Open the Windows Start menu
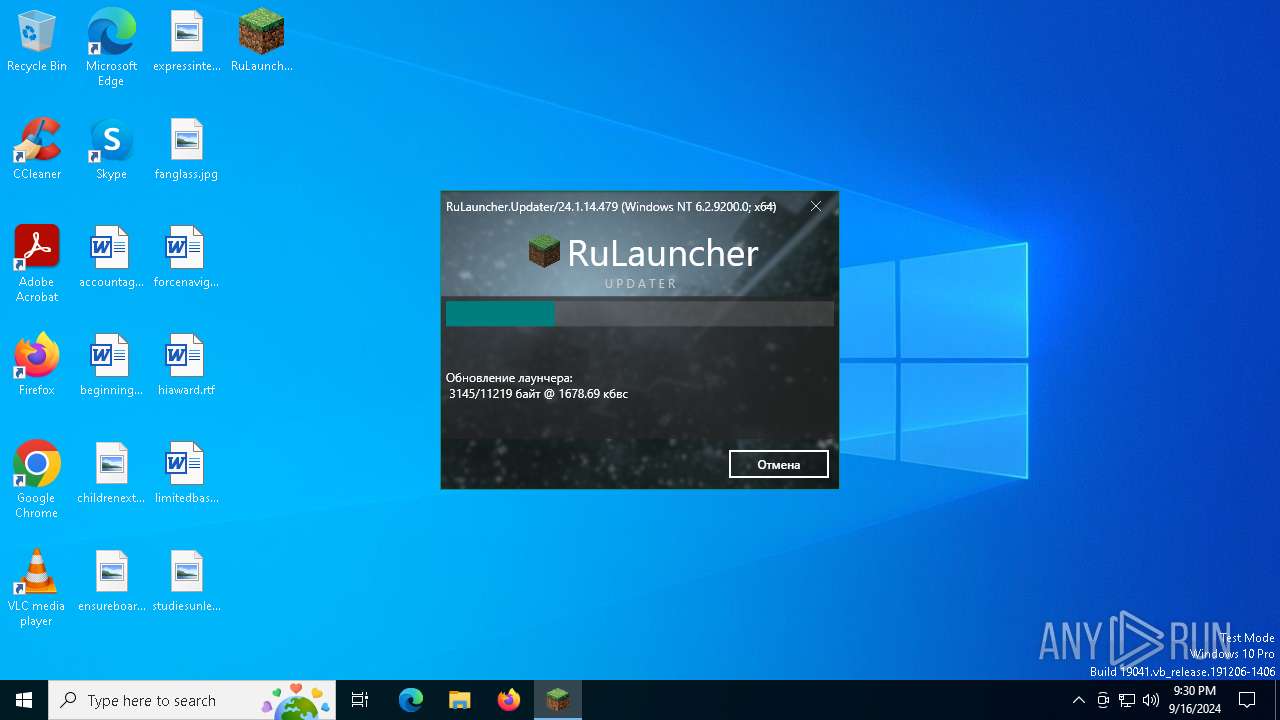 tap(24, 700)
